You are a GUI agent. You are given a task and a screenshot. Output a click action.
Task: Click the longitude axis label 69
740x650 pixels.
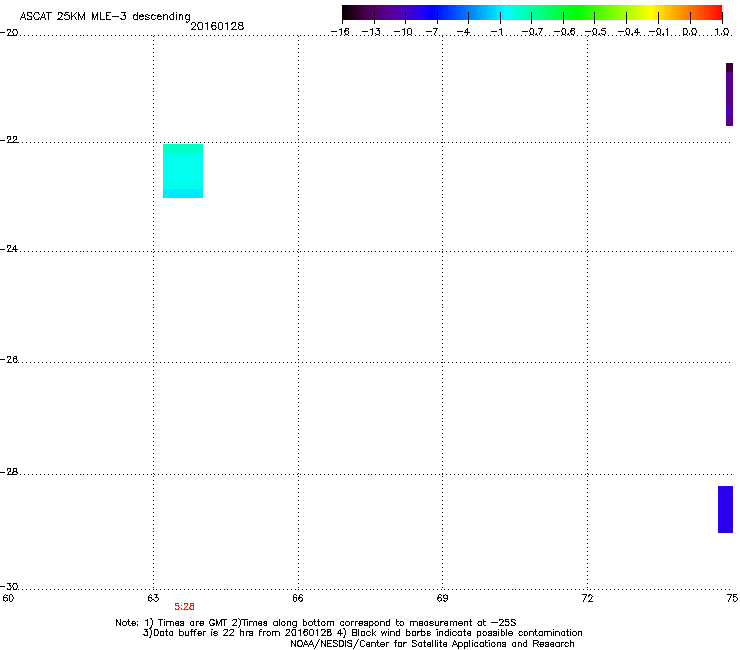coord(442,599)
